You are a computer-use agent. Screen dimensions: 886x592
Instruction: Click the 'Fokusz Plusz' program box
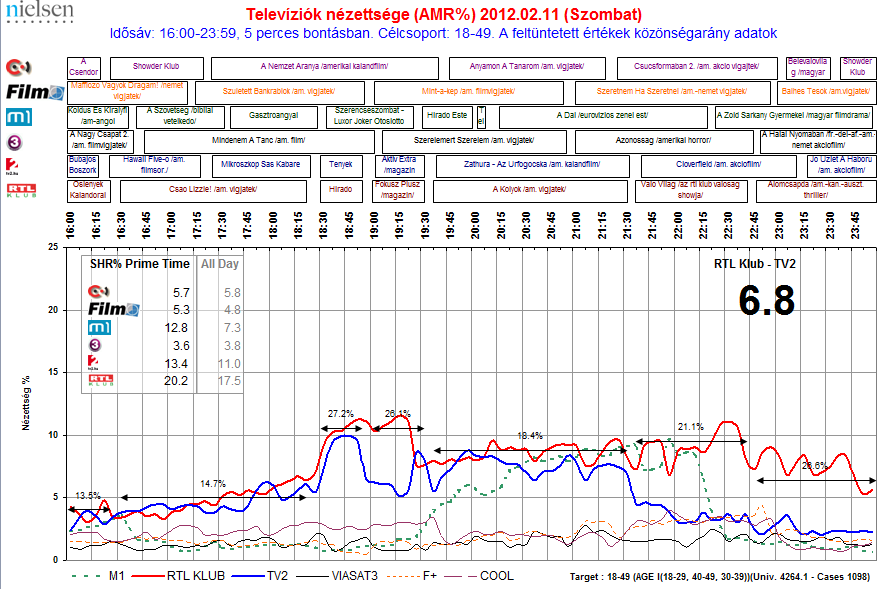[398, 191]
